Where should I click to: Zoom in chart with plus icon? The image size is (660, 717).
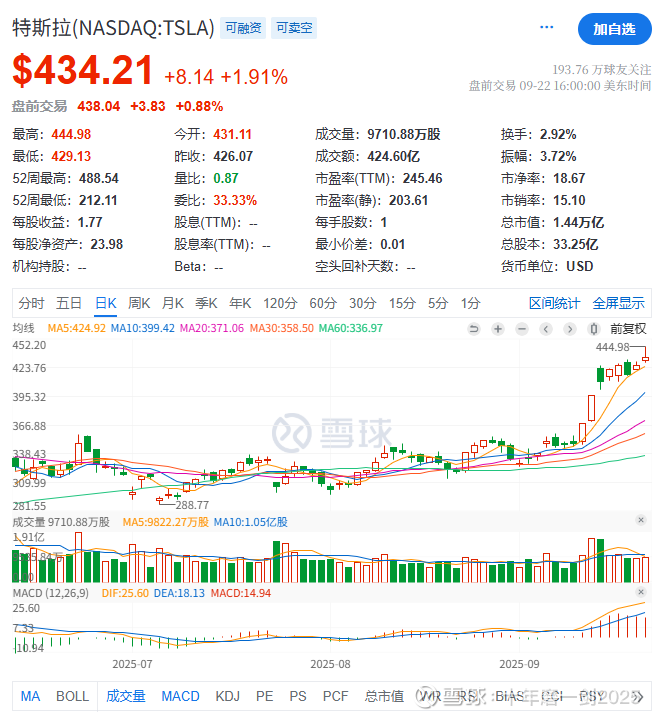pyautogui.click(x=498, y=329)
